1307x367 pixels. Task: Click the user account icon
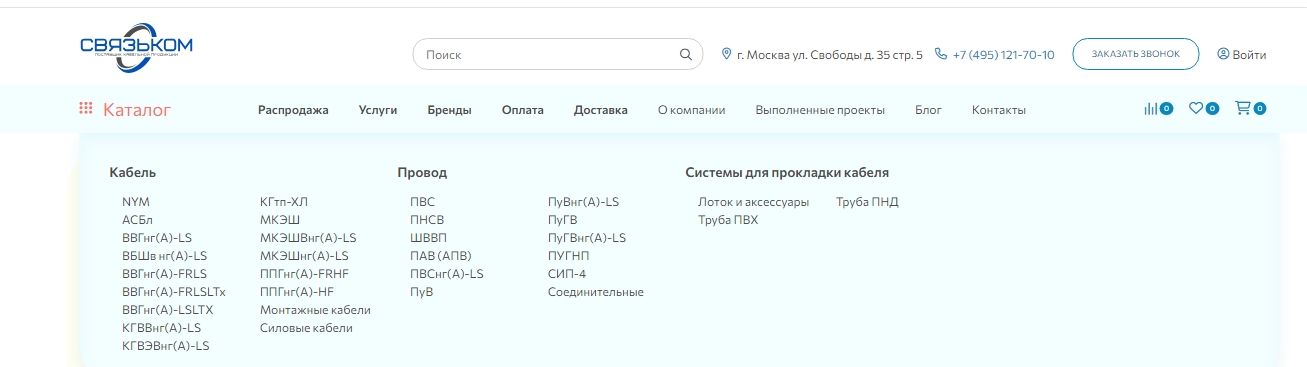click(1222, 54)
